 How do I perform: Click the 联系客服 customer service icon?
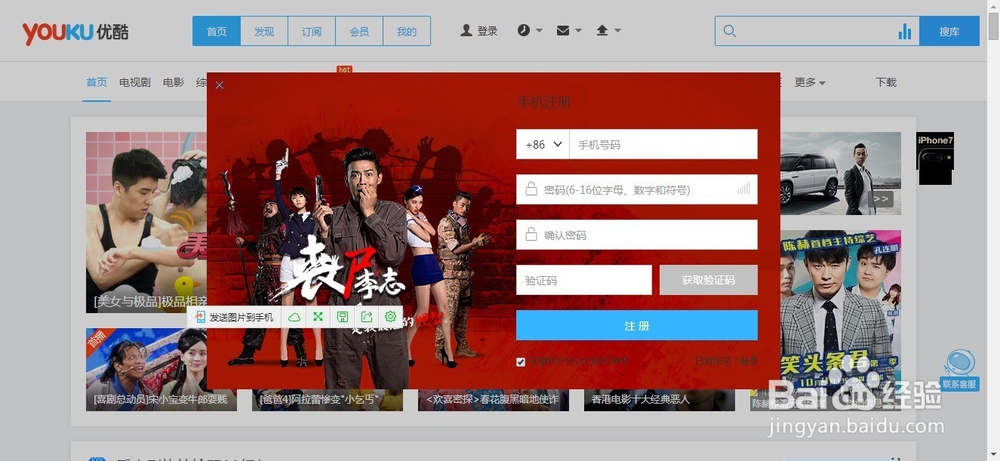(959, 370)
